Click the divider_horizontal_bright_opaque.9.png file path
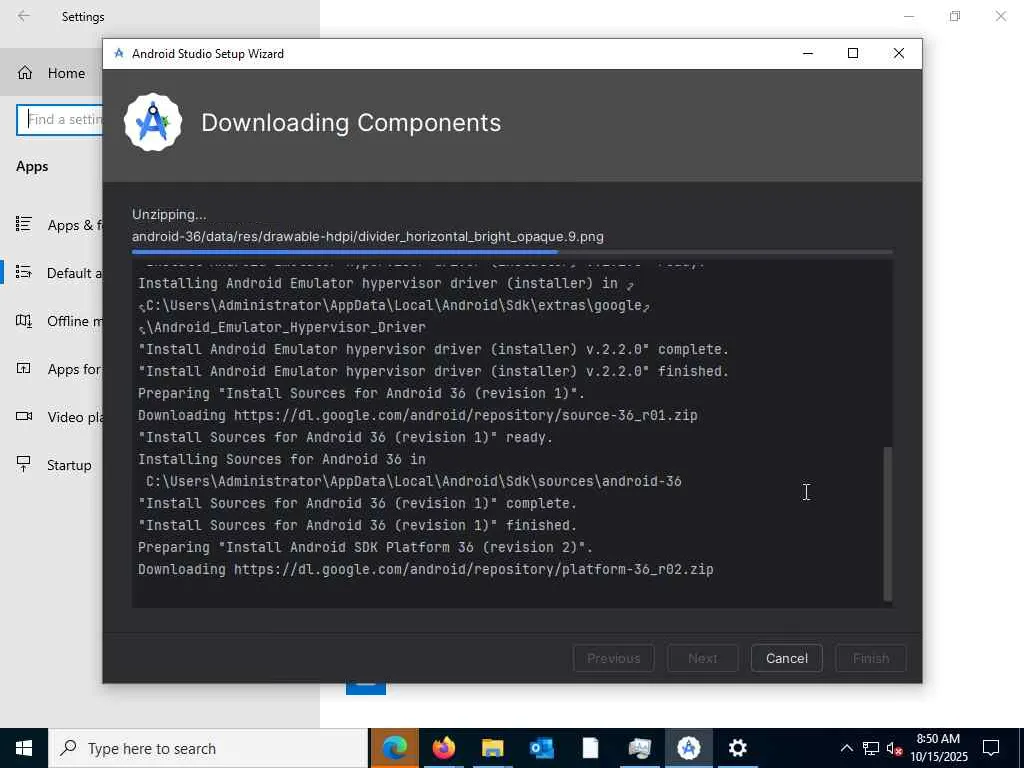 click(x=368, y=236)
